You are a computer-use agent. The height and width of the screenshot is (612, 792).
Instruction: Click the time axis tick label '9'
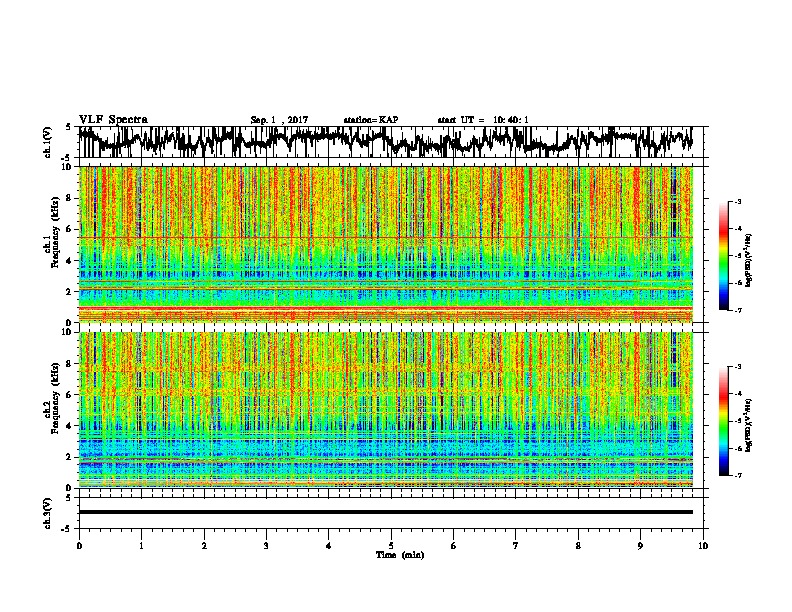coord(640,546)
